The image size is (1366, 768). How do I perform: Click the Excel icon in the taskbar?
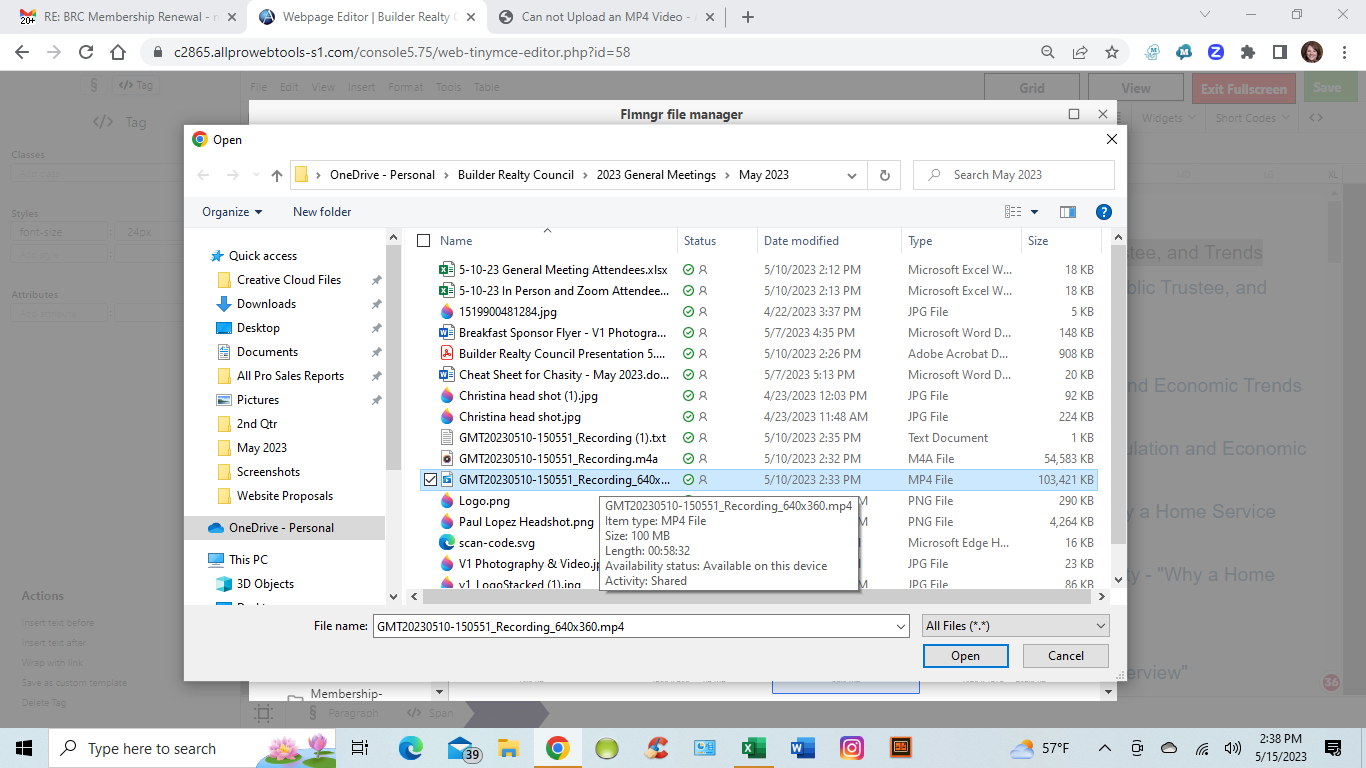click(x=753, y=748)
